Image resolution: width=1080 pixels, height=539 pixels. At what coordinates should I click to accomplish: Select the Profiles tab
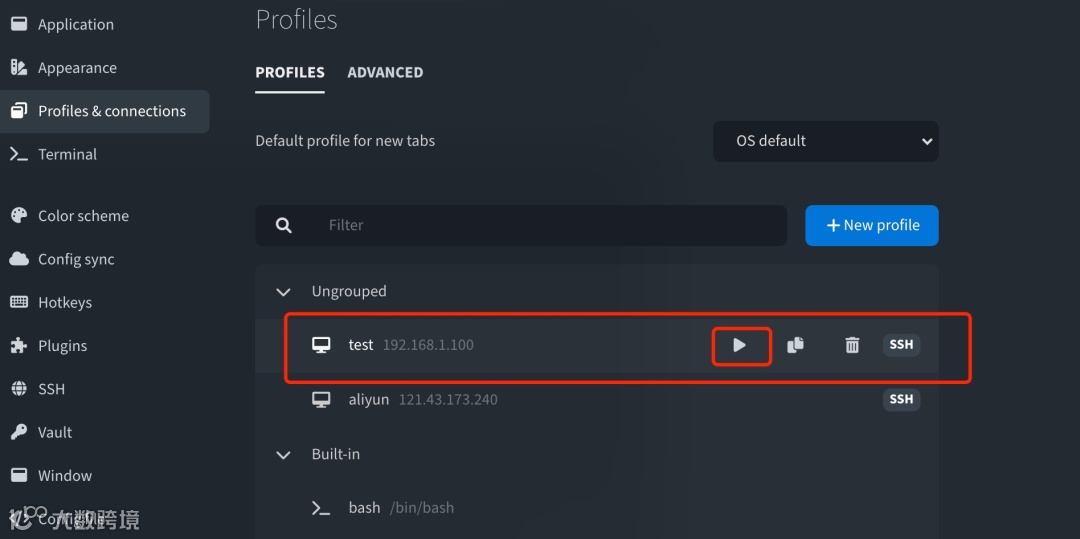pyautogui.click(x=290, y=72)
